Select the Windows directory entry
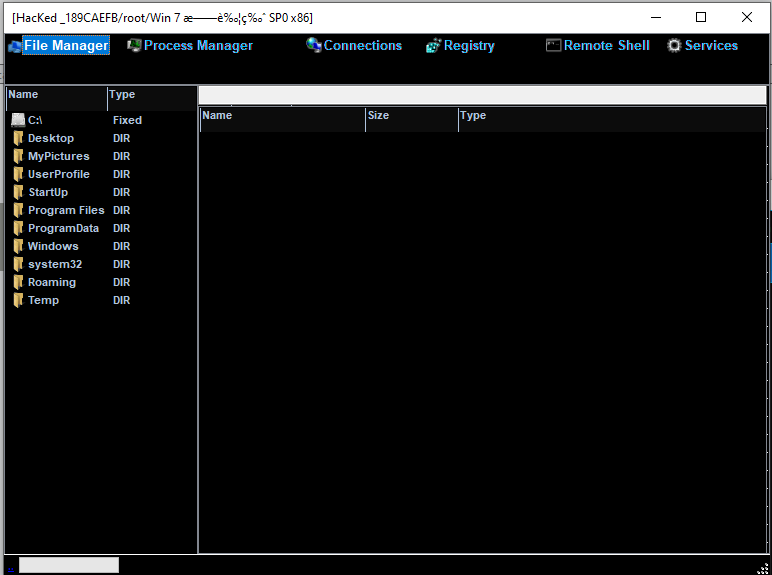This screenshot has width=772, height=575. pyautogui.click(x=53, y=246)
